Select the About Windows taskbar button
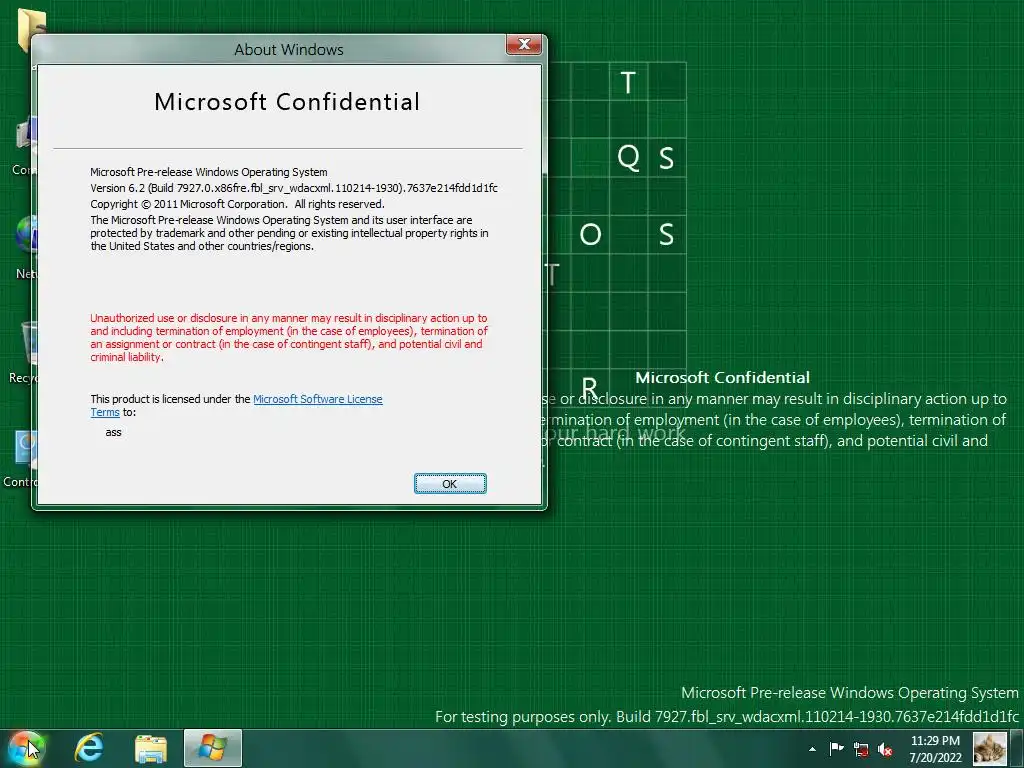This screenshot has height=768, width=1024. [x=213, y=748]
